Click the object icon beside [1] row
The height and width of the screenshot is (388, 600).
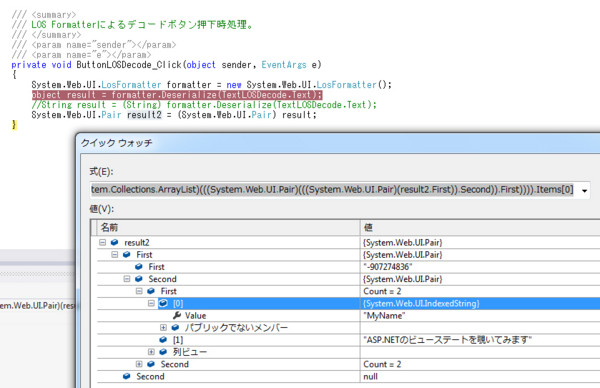(x=163, y=339)
